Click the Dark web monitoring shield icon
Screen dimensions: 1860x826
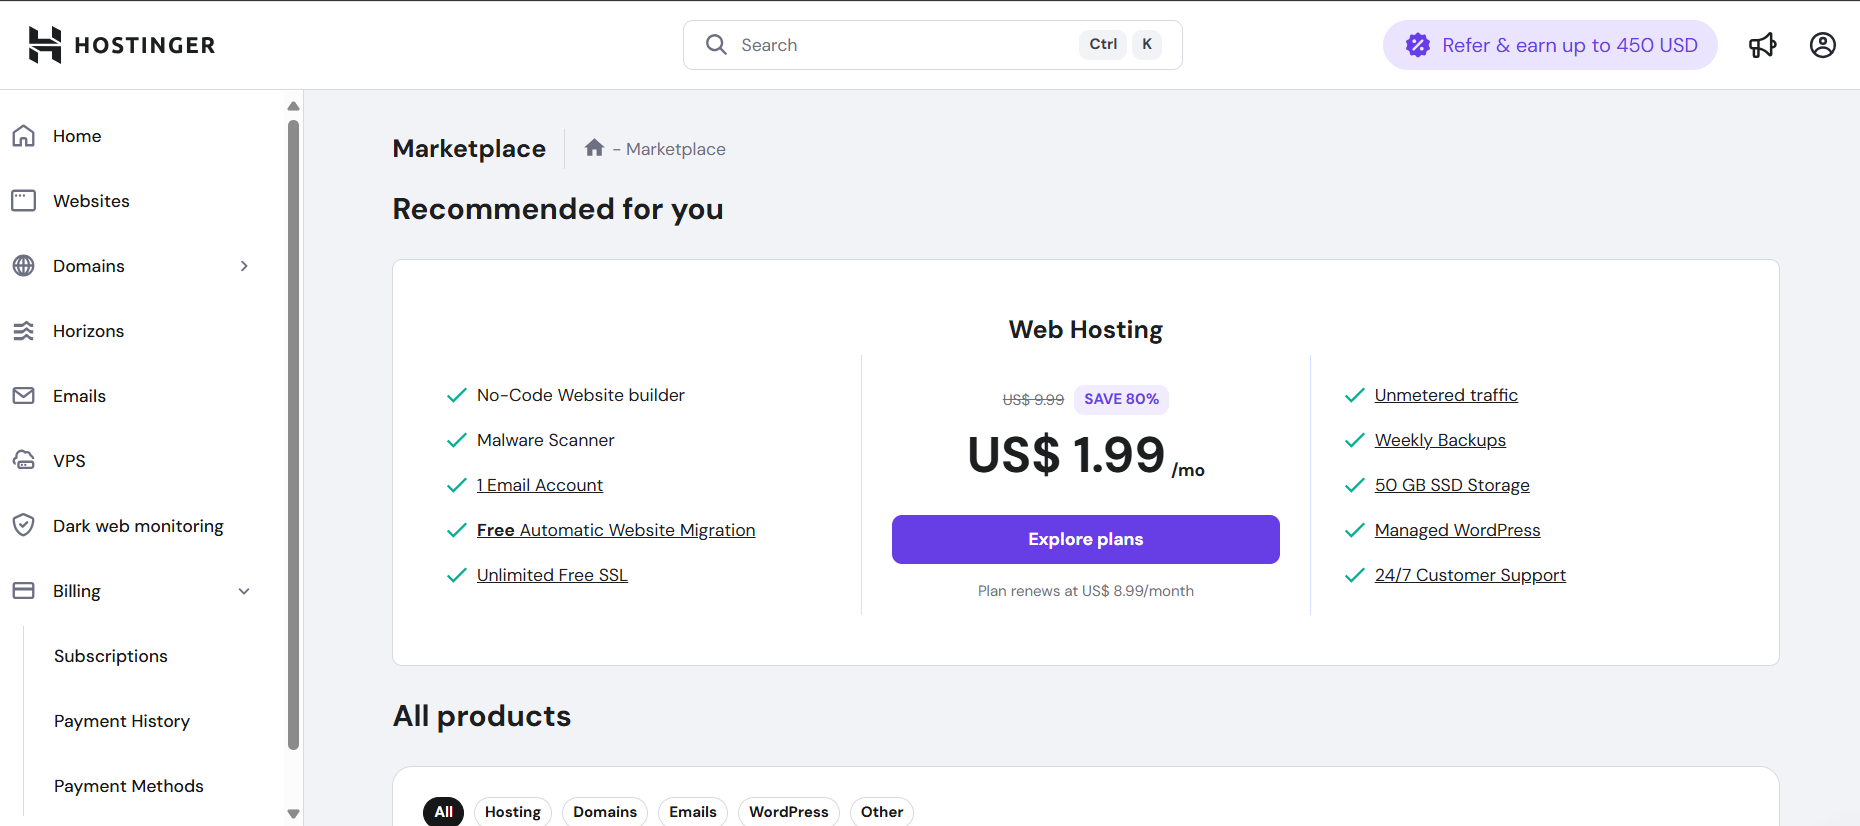click(24, 526)
